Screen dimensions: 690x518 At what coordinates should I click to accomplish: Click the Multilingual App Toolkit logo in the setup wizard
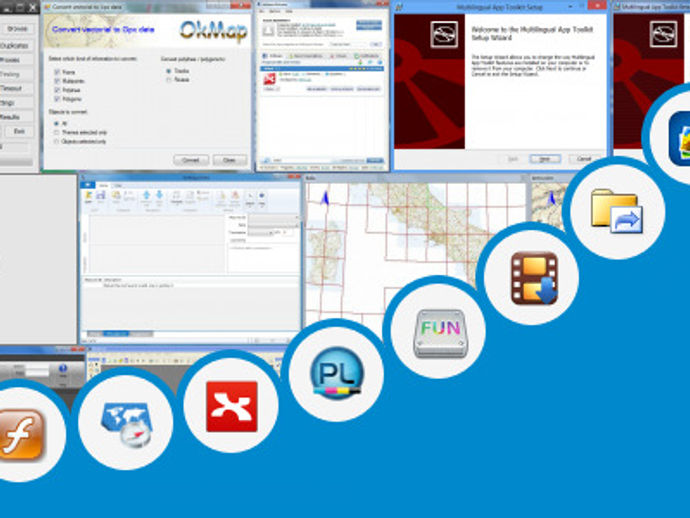coord(444,34)
